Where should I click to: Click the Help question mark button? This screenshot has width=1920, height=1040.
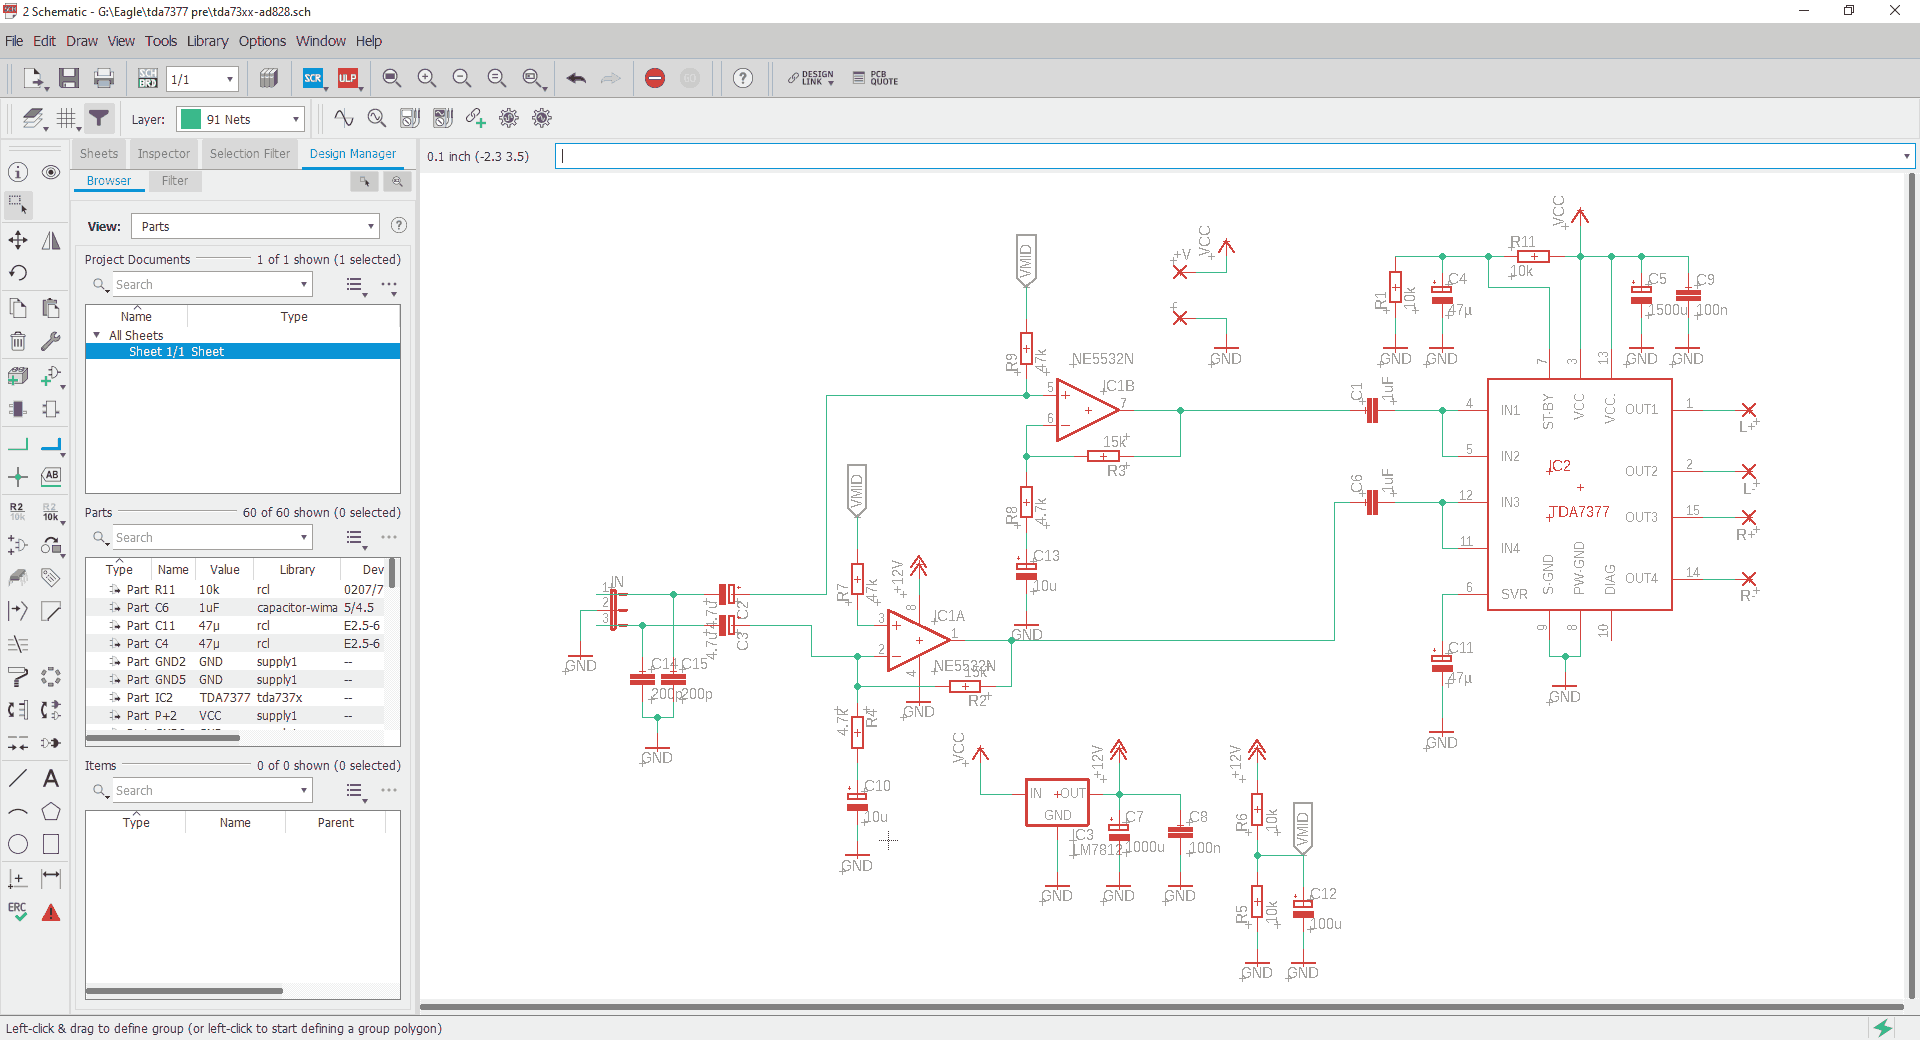(x=742, y=77)
